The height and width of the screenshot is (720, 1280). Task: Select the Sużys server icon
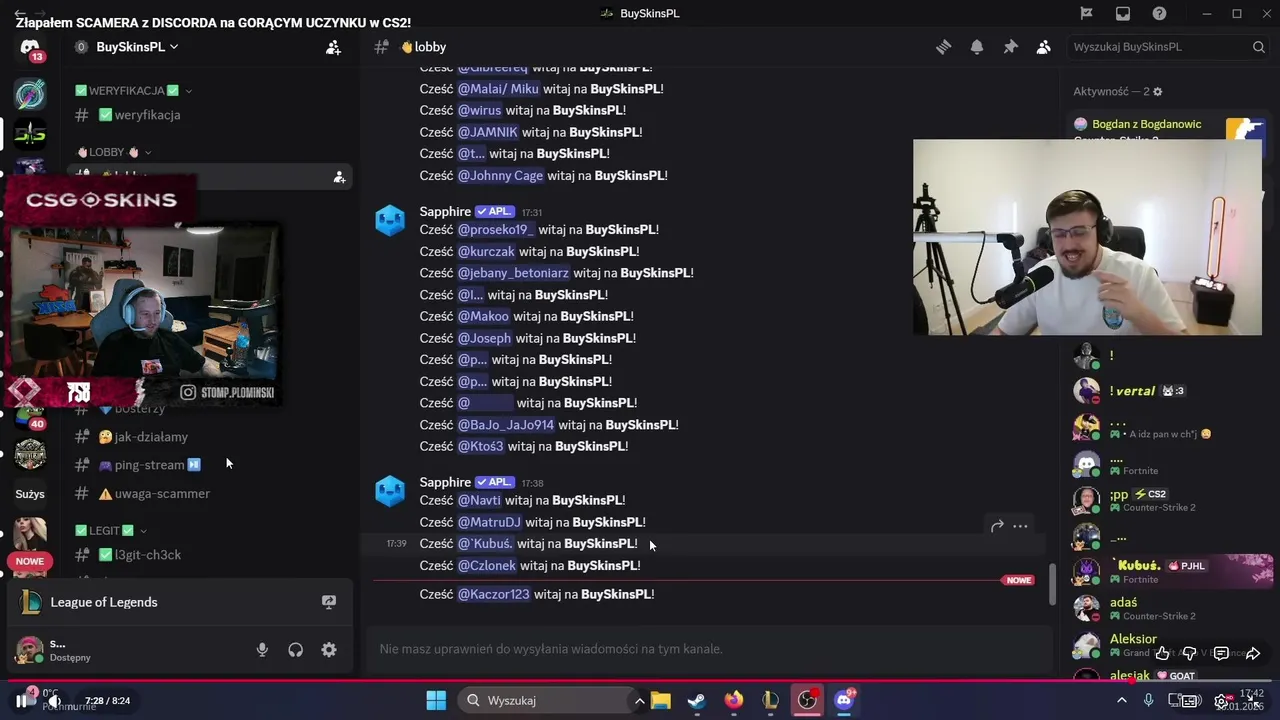30,494
